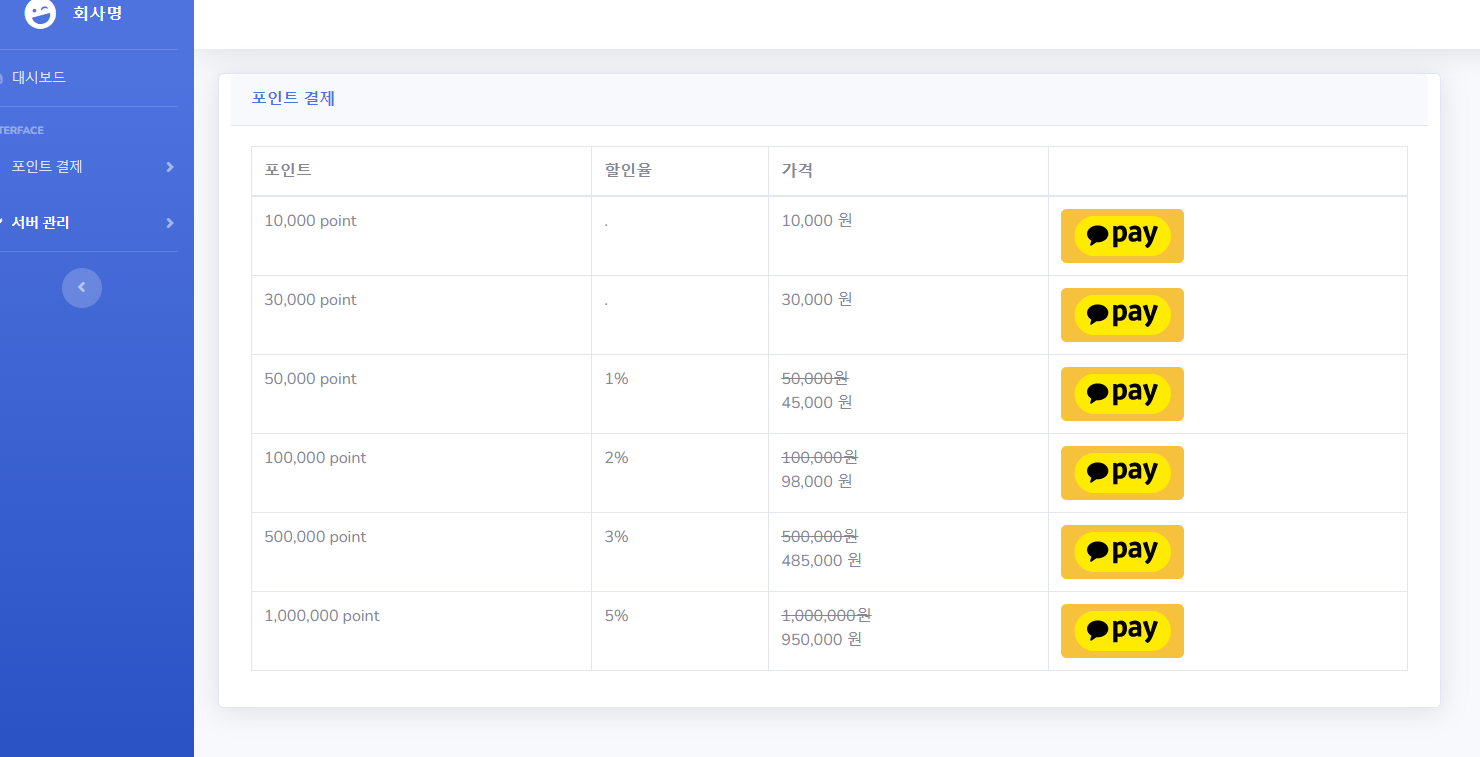Screen dimensions: 1480x757
Task: Go to 대시보드 in sidebar
Action: (39, 77)
